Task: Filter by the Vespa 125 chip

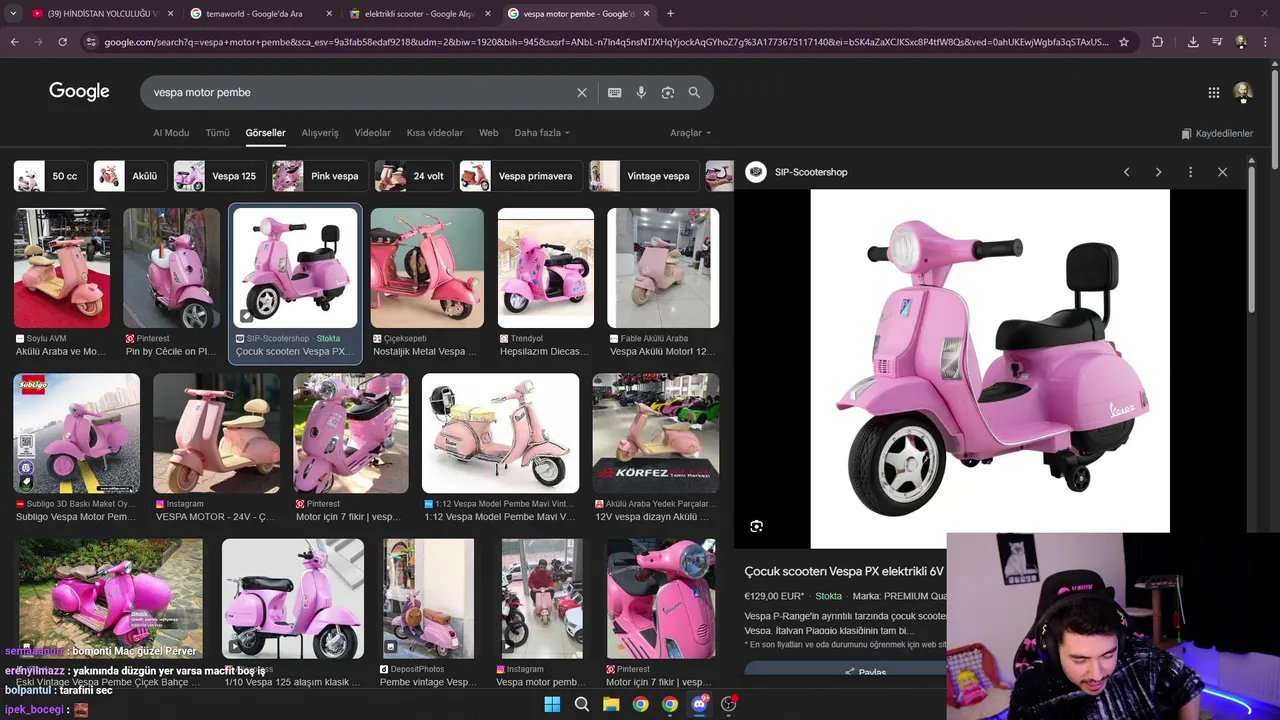Action: (218, 176)
